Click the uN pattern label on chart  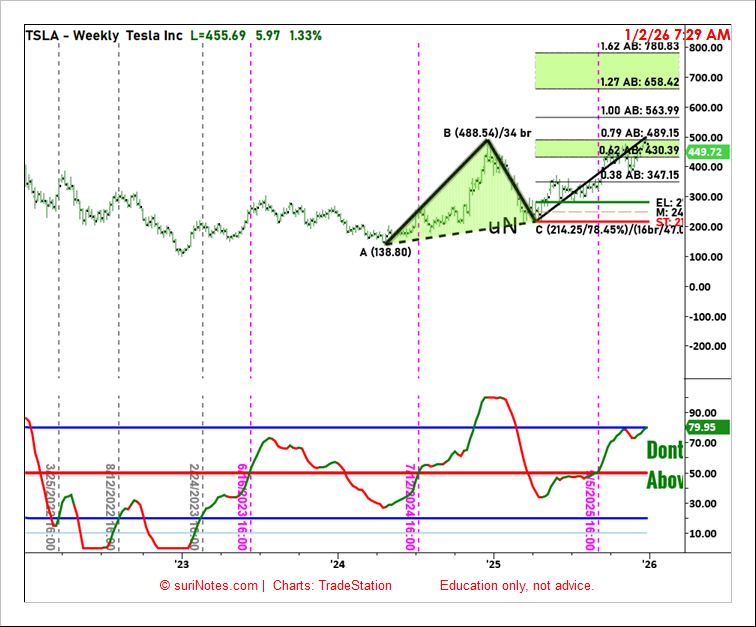502,227
